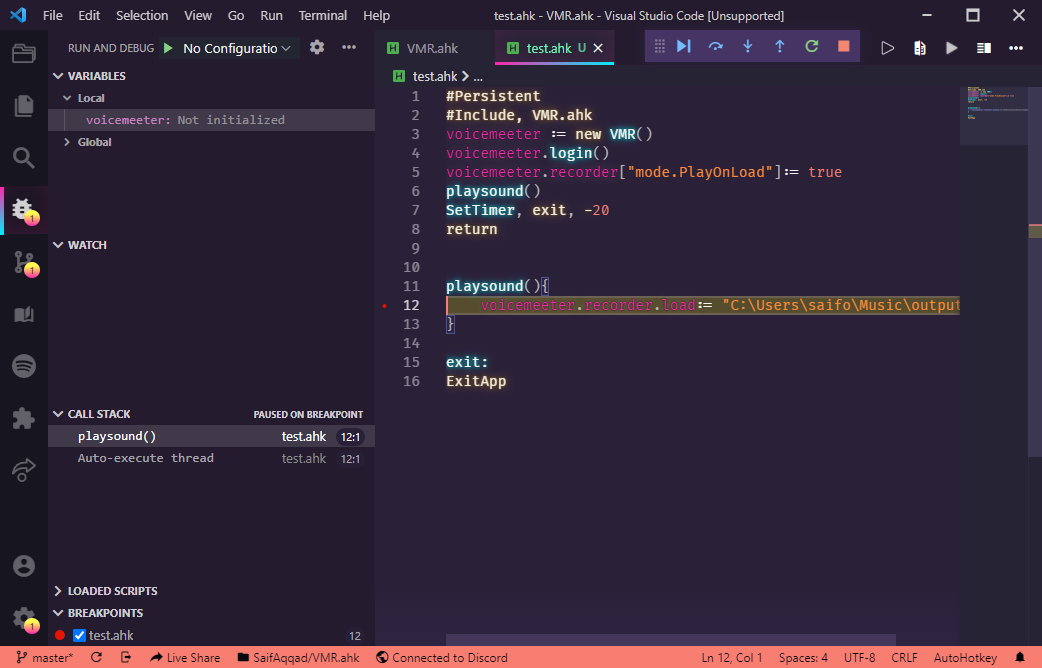Stop the debug session

pyautogui.click(x=843, y=46)
